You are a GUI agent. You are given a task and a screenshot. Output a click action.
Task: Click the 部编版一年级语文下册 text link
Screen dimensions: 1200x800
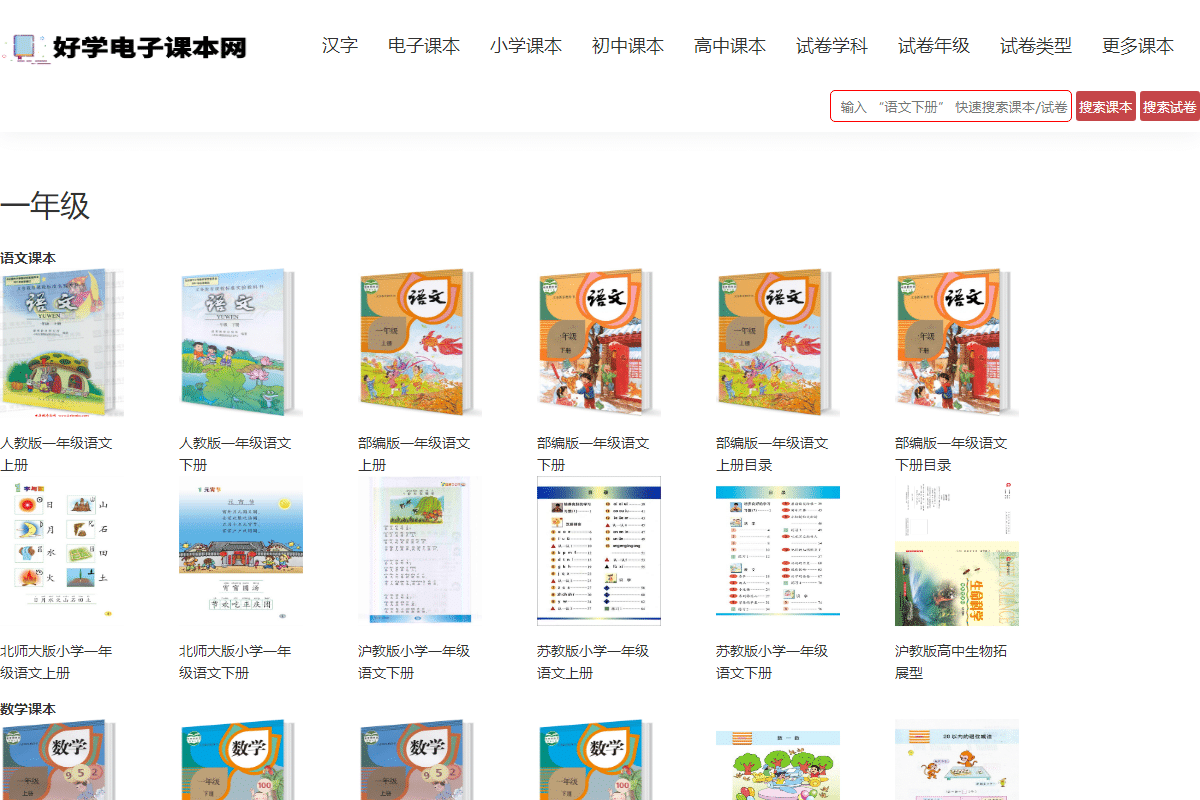tap(593, 454)
